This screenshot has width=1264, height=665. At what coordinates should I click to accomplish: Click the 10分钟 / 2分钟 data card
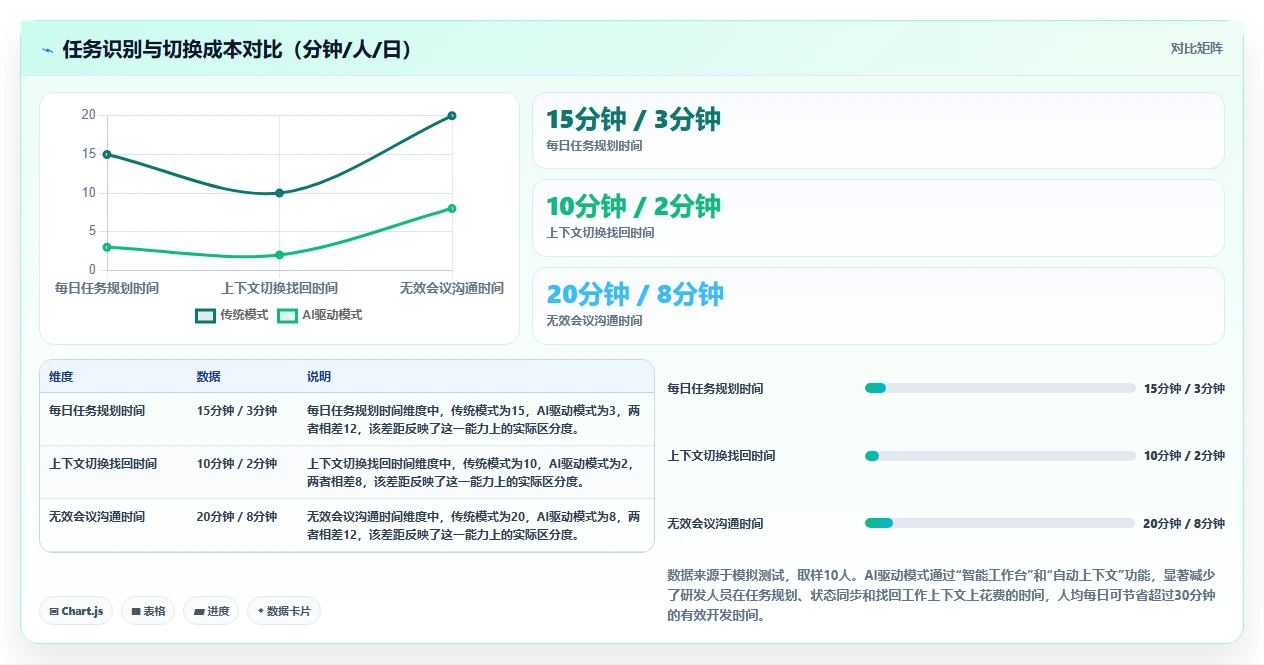[878, 218]
